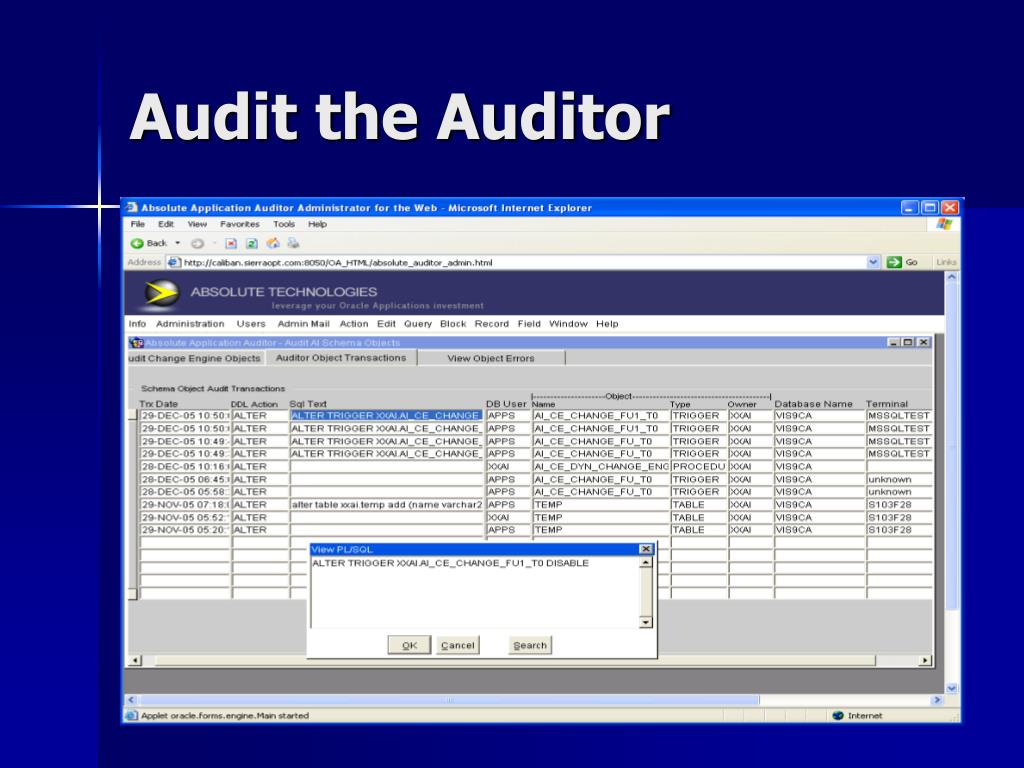Click Trx Date 29-NOV-05 05:20 cell
Screen dimensions: 1024x768
pos(185,530)
